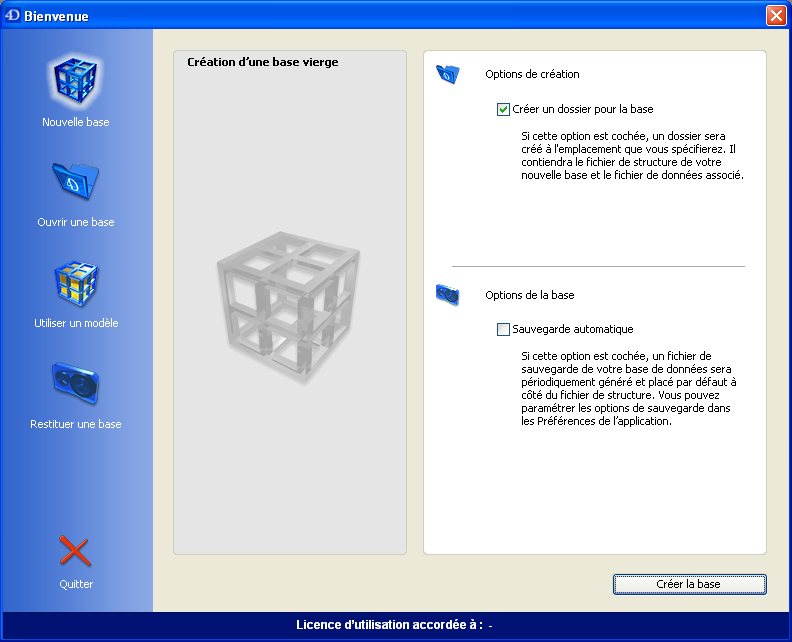The width and height of the screenshot is (792, 642).
Task: Select the Utiliser un modèle text label
Action: click(76, 323)
